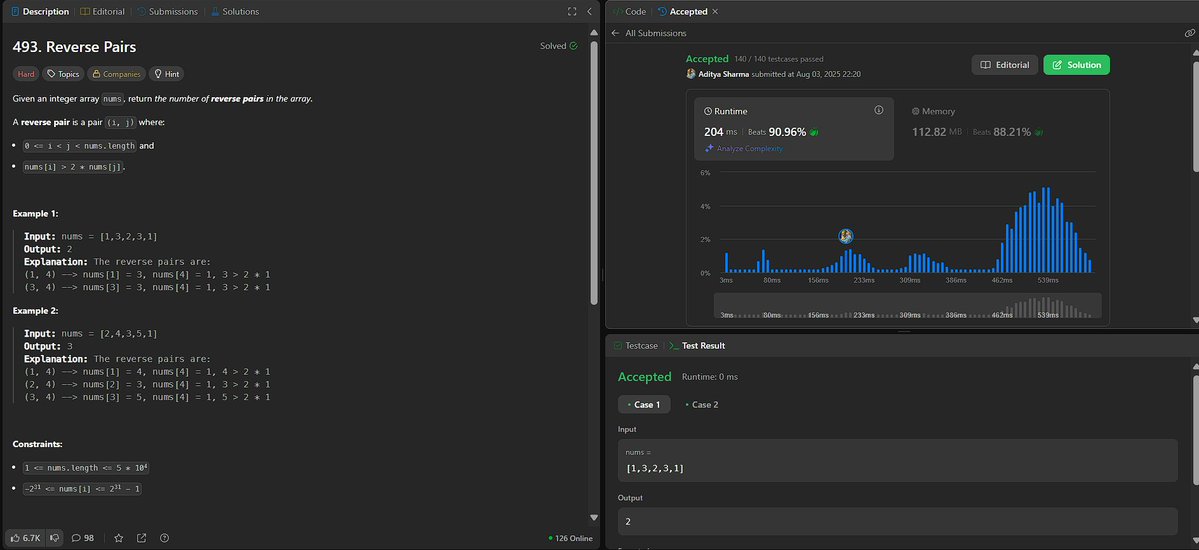Click the Testcase checkbox icon
The height and width of the screenshot is (550, 1199).
point(618,346)
